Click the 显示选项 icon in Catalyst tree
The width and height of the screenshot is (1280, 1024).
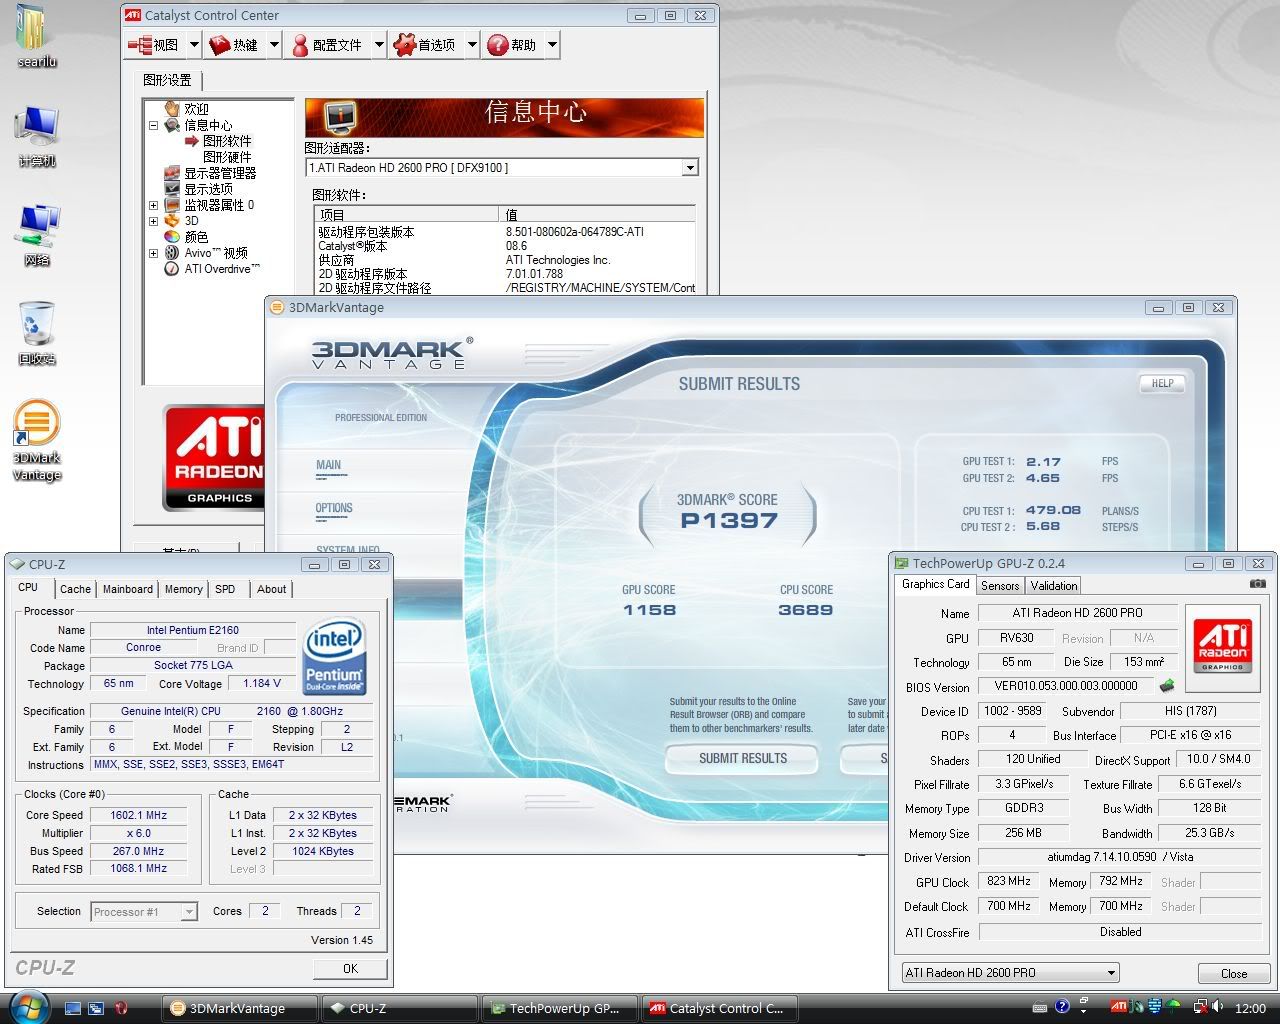172,189
